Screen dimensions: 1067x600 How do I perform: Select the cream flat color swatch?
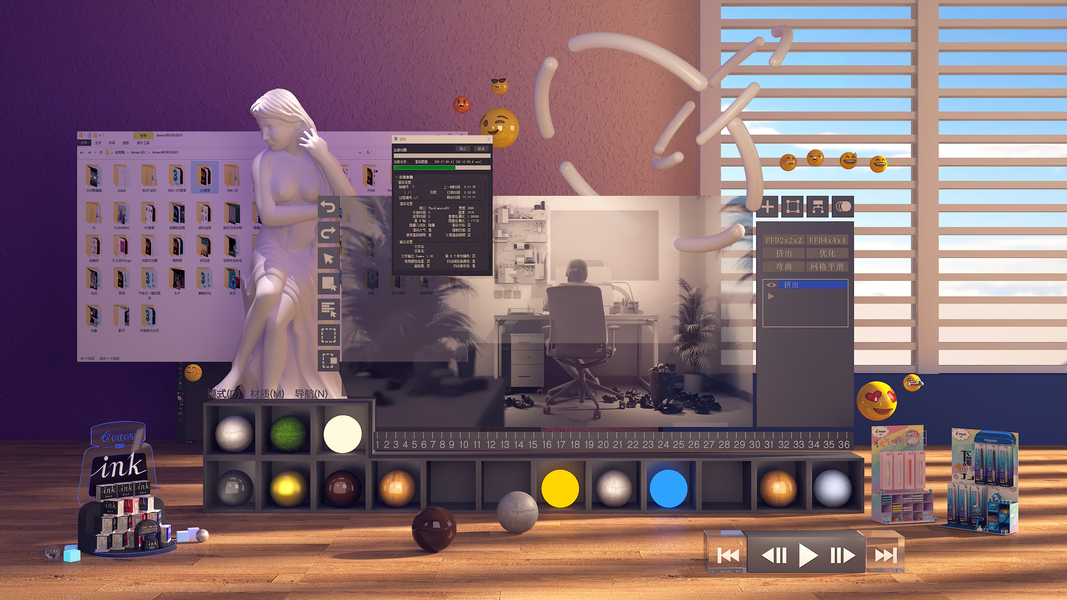point(342,434)
